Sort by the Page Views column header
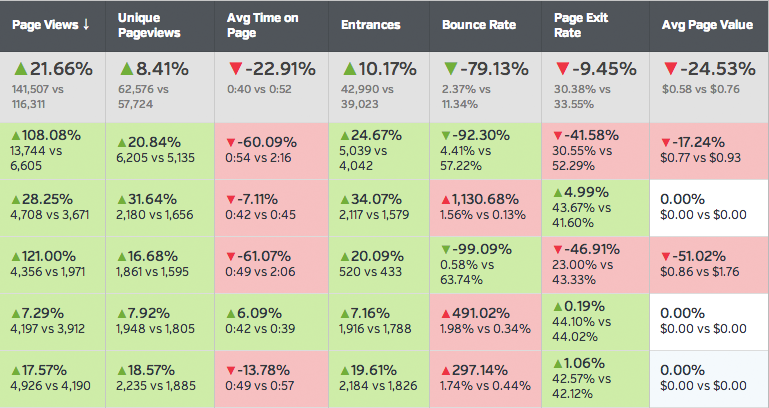 pos(45,24)
